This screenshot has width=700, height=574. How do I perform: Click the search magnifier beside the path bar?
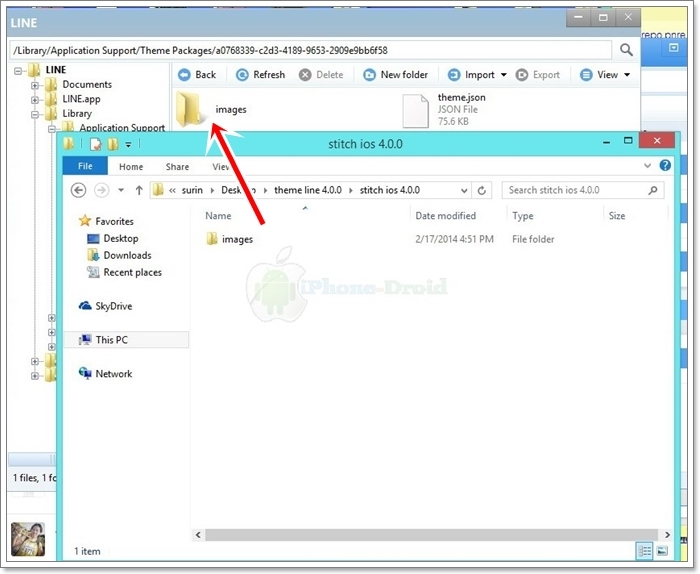pyautogui.click(x=626, y=50)
